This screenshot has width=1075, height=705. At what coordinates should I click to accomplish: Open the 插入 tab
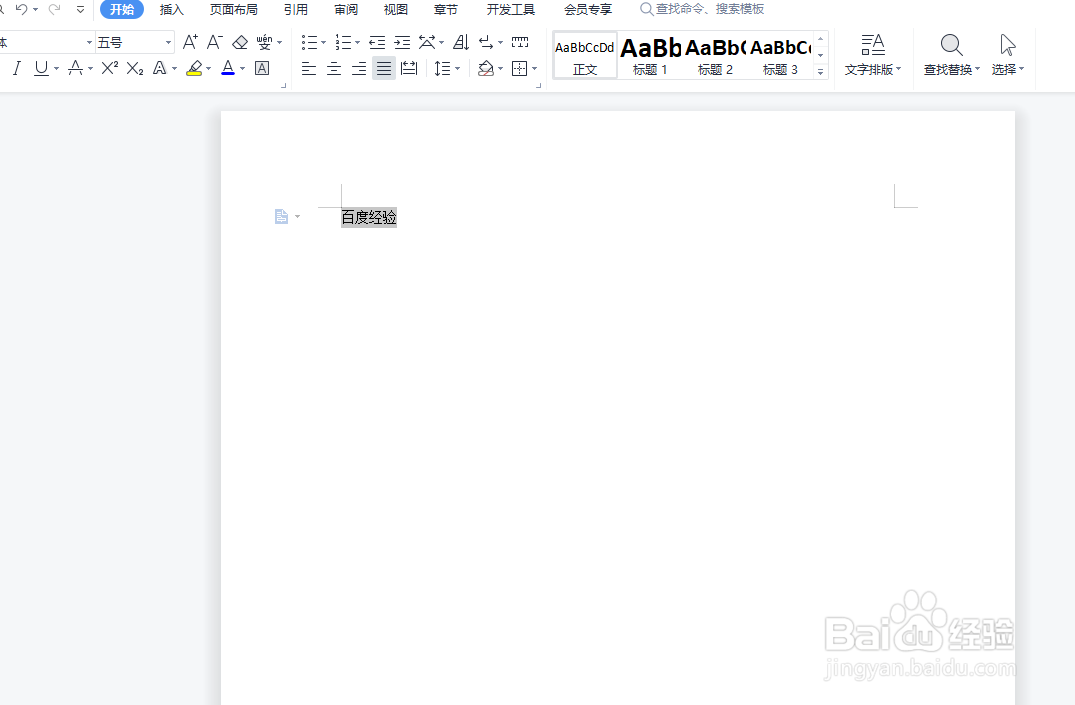[x=171, y=10]
